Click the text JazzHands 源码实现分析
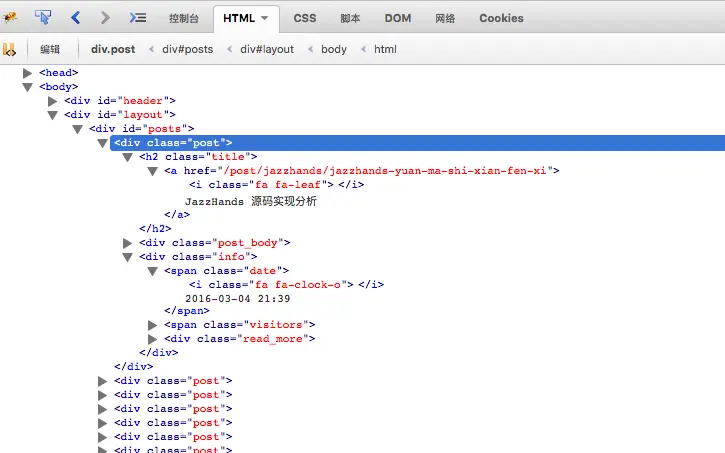Image resolution: width=725 pixels, height=453 pixels. [251, 201]
